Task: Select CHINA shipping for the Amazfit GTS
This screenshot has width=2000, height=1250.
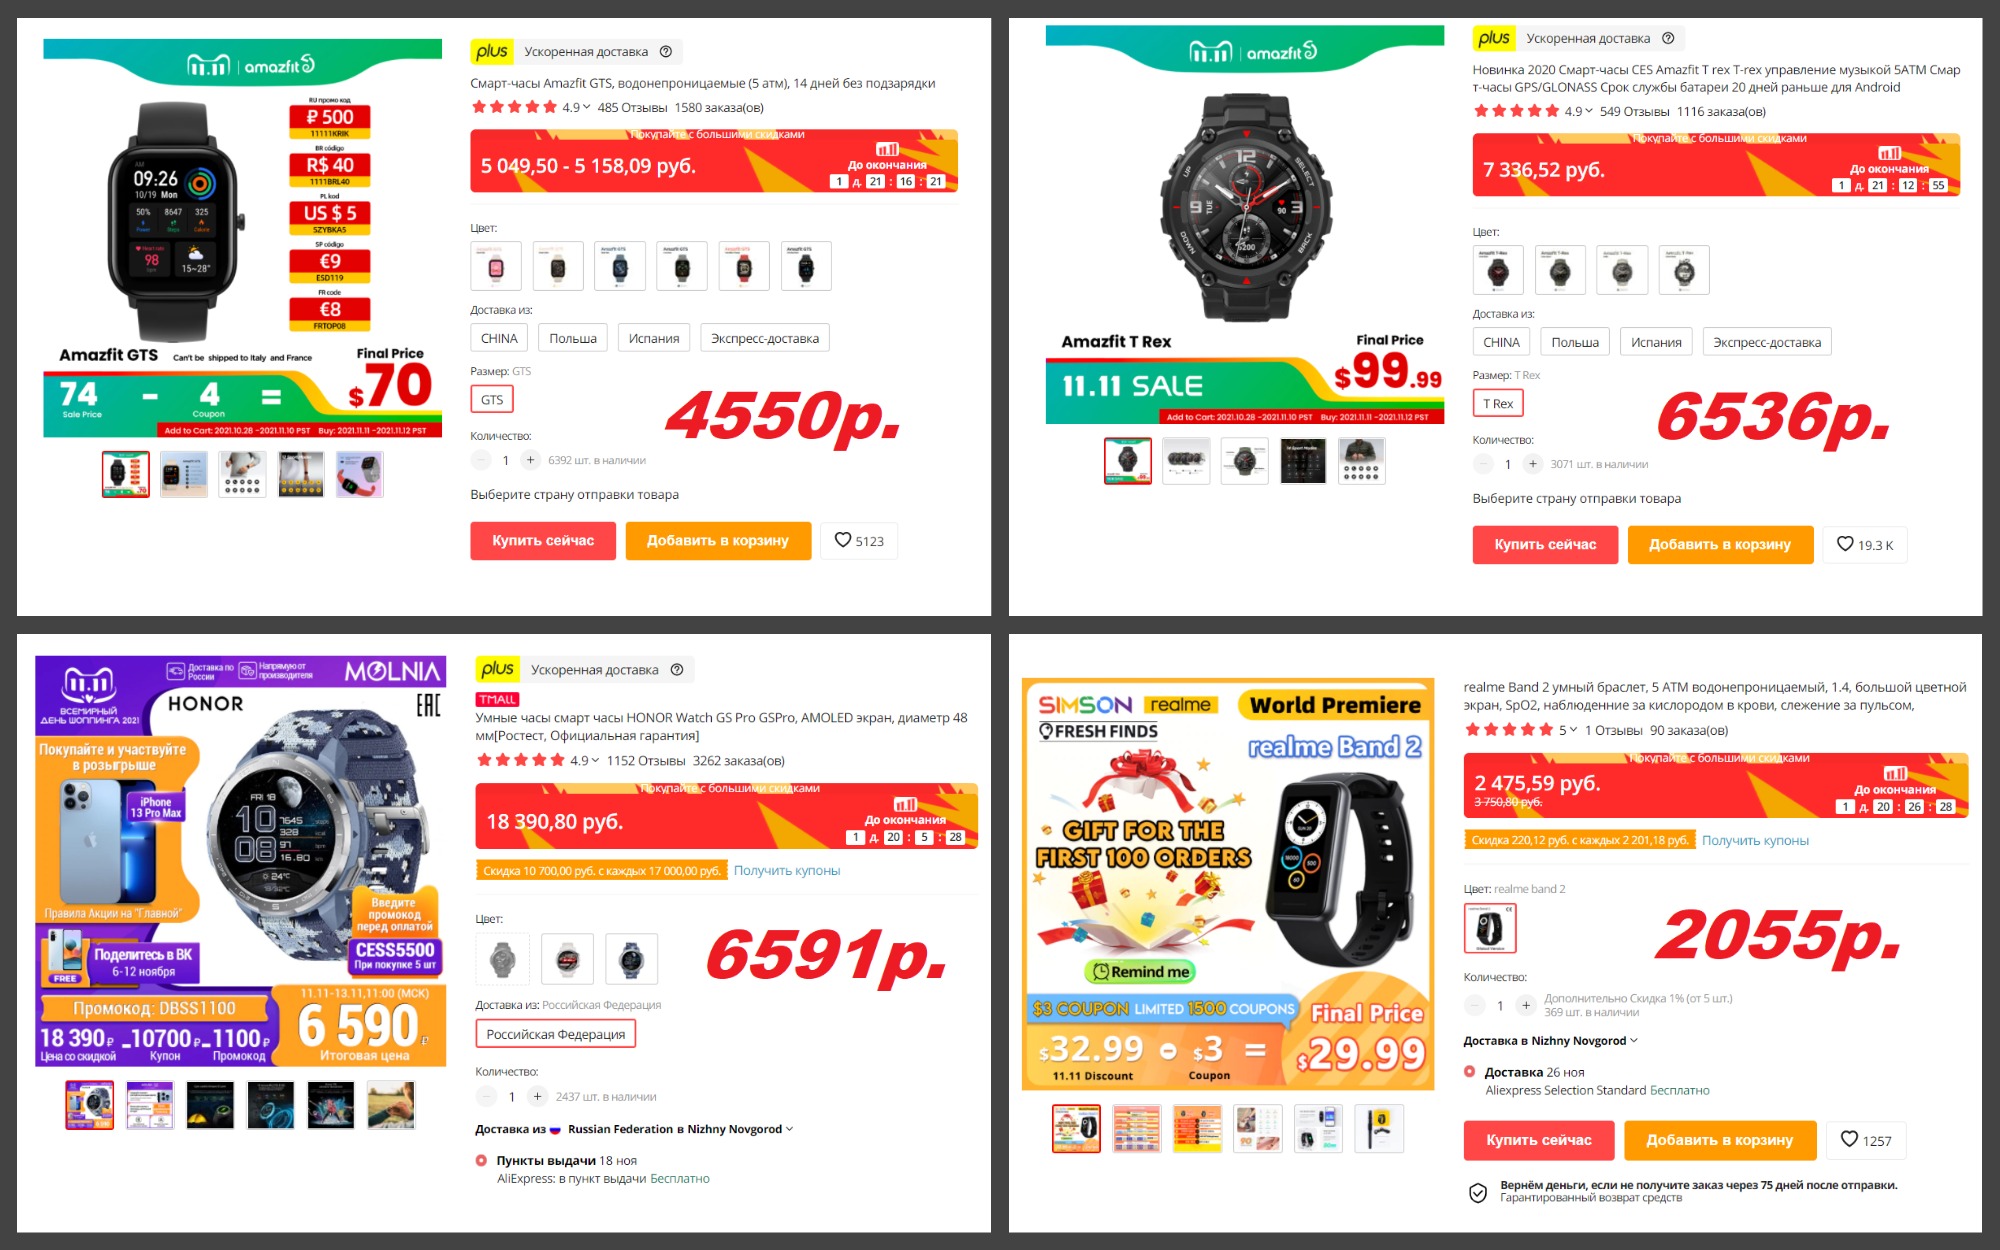Action: click(x=499, y=338)
